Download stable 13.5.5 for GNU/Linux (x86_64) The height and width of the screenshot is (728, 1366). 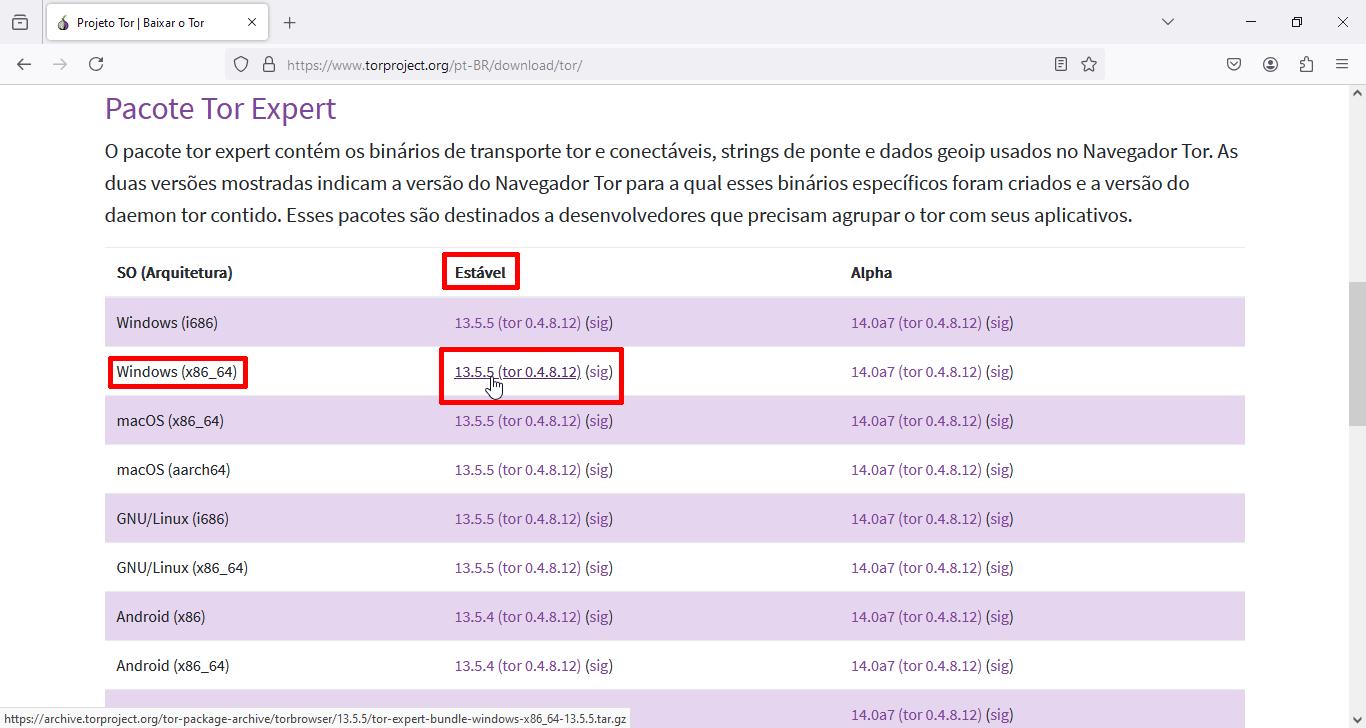pos(518,568)
